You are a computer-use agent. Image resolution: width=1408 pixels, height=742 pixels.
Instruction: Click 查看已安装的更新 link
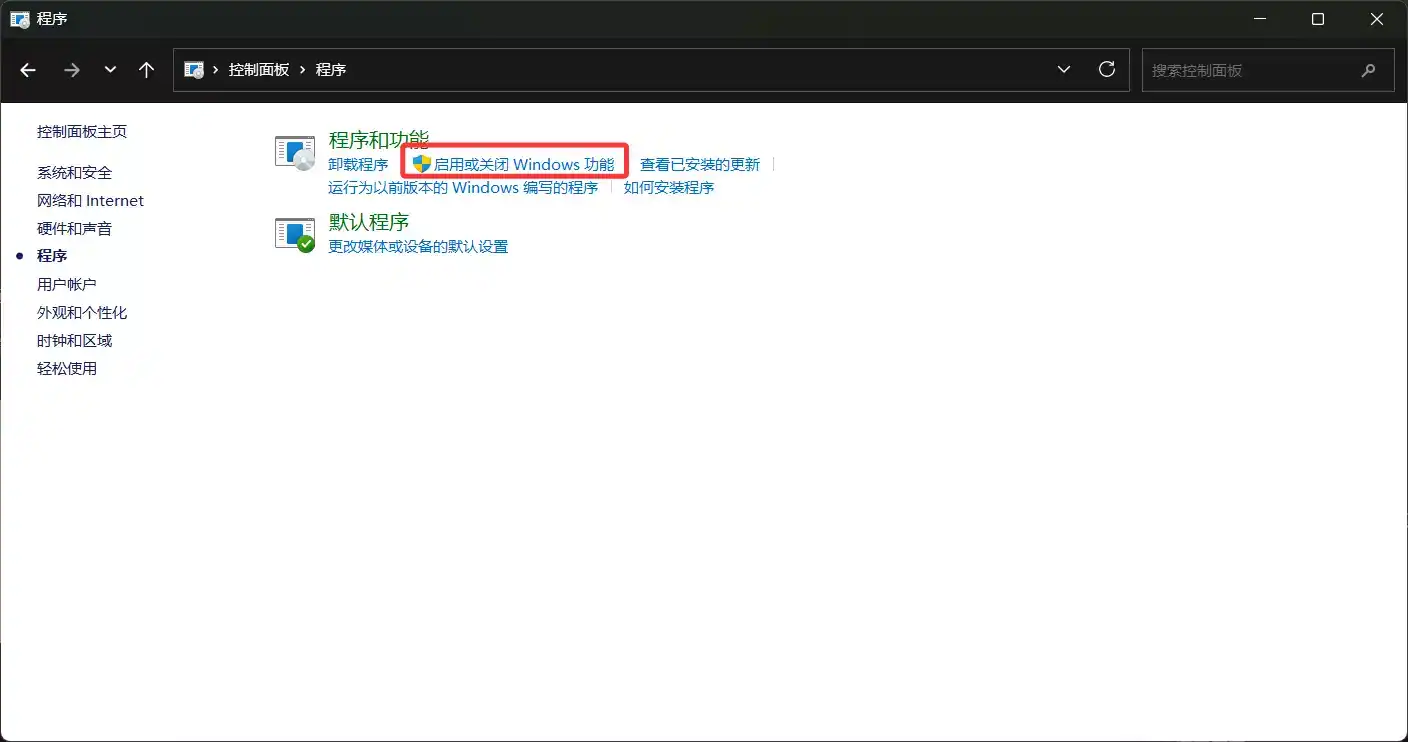point(700,165)
